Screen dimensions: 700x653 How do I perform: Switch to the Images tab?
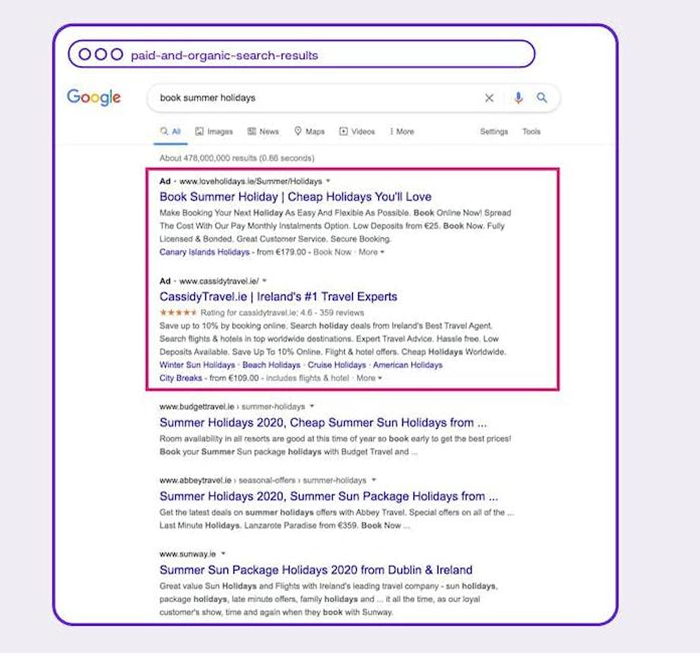[214, 132]
